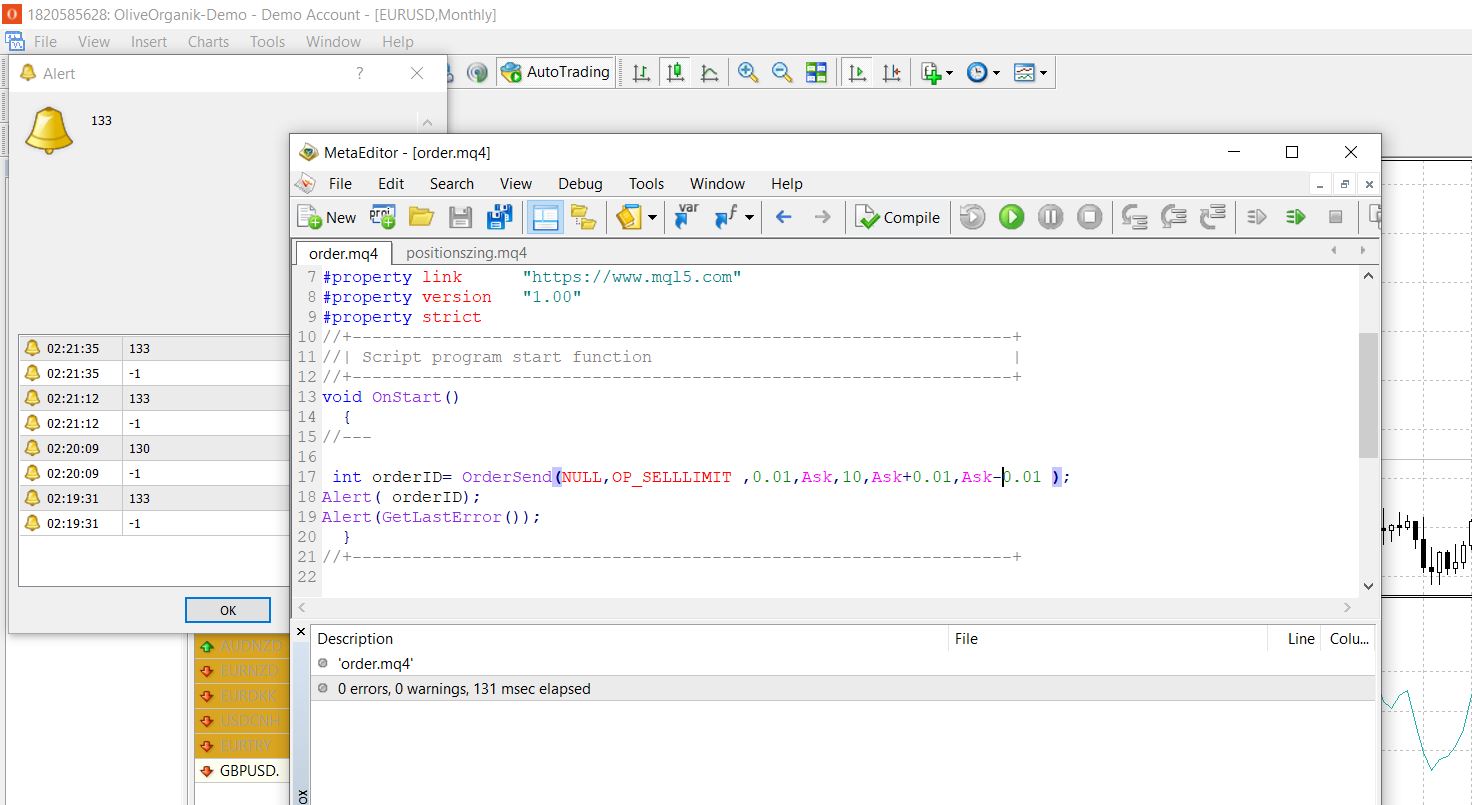This screenshot has width=1472, height=805.
Task: Toggle AutoTrading in MetaTrader toolbar
Action: (x=556, y=72)
